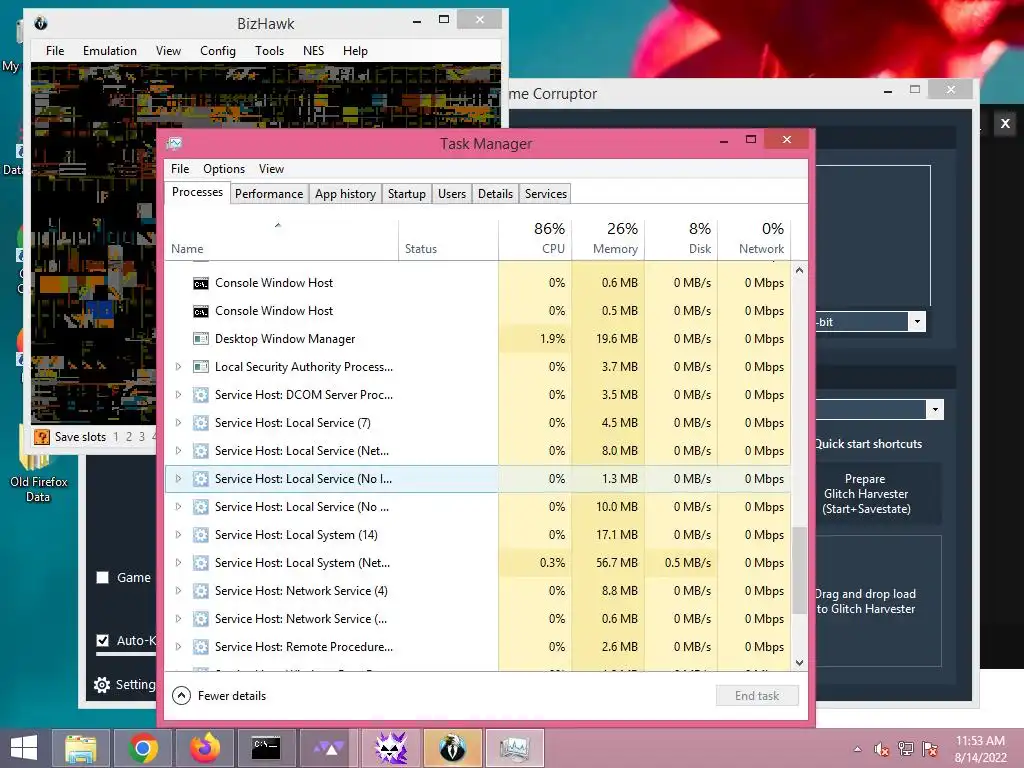Sort processes by Memory column header
Viewport: 1024px width, 768px height.
tap(609, 239)
